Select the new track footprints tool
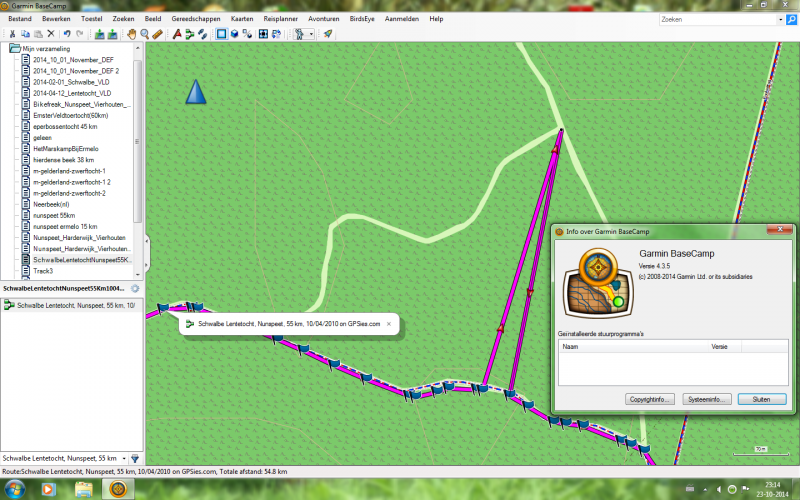This screenshot has height=500, width=800. click(x=203, y=34)
